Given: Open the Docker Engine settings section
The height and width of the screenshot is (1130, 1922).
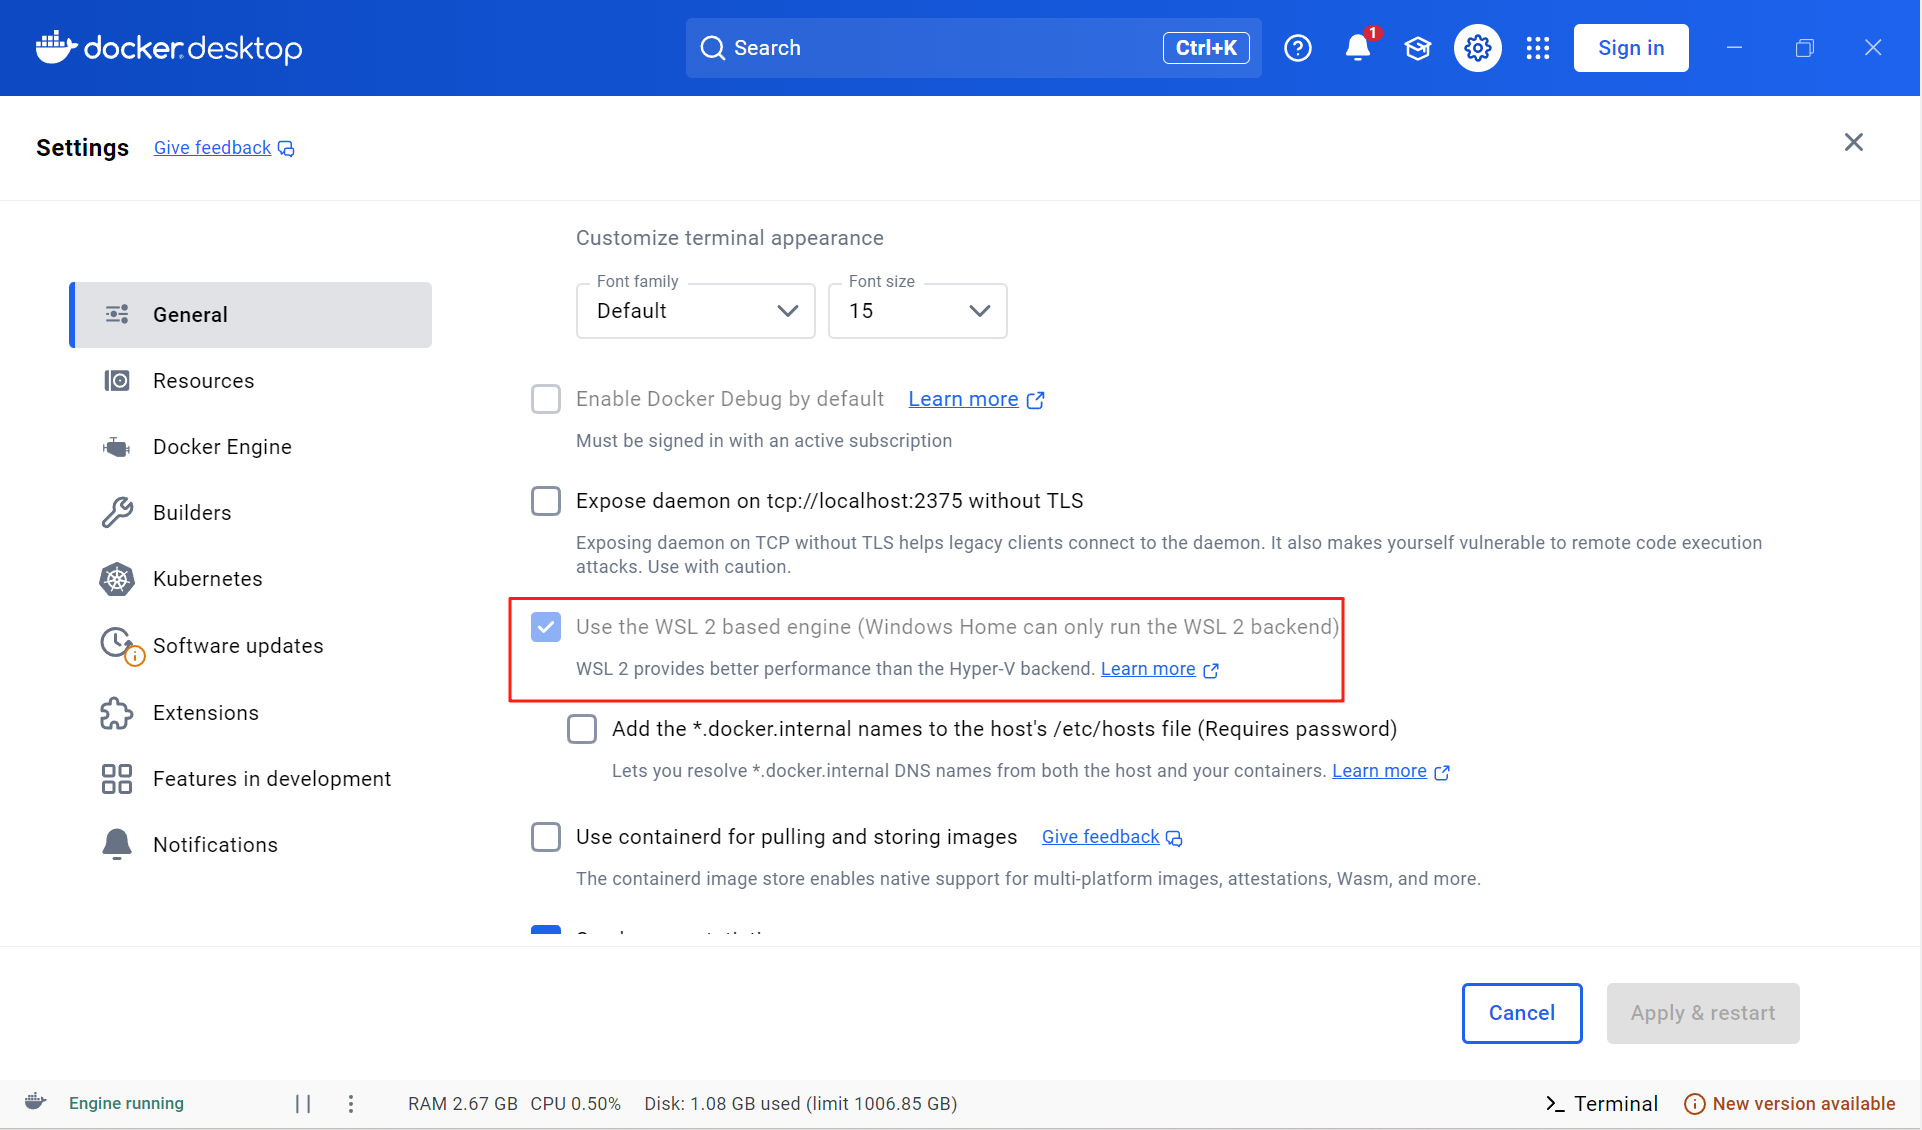Looking at the screenshot, I should [x=222, y=447].
